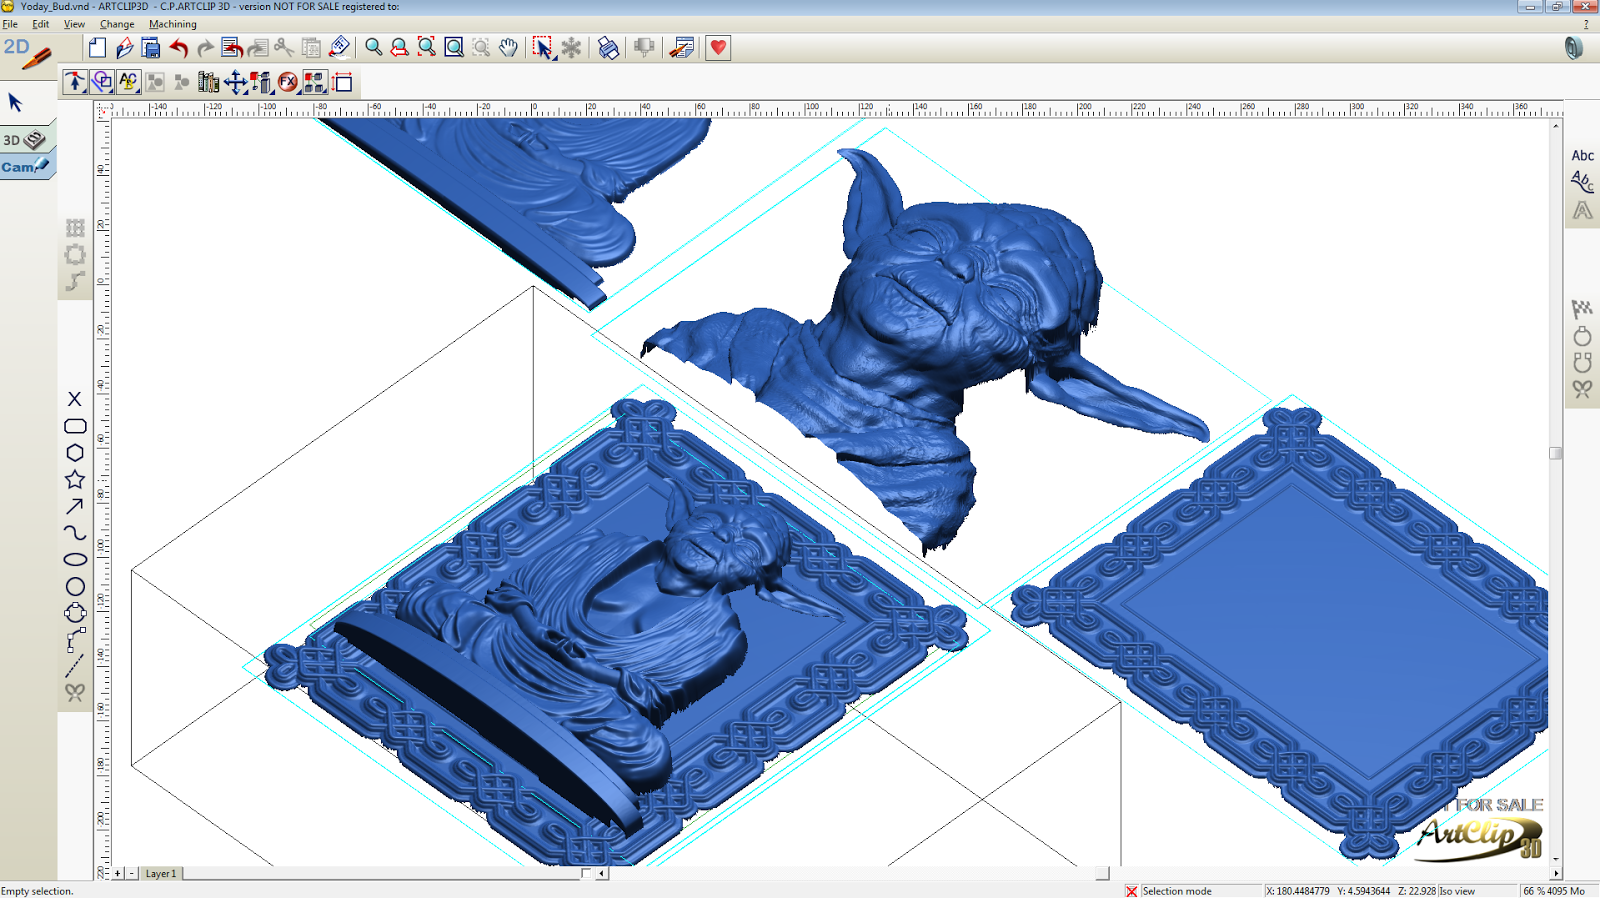Open the red FX effects tool

click(x=288, y=82)
